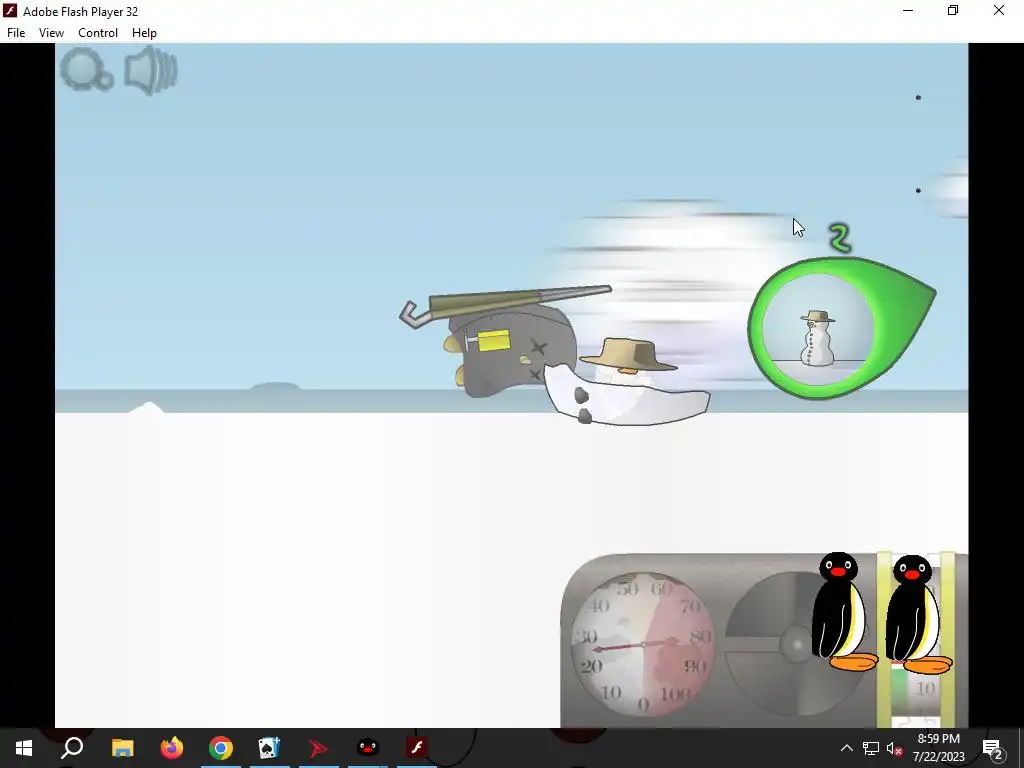This screenshot has height=768, width=1024.
Task: Open the red arrow app in taskbar
Action: pyautogui.click(x=319, y=748)
